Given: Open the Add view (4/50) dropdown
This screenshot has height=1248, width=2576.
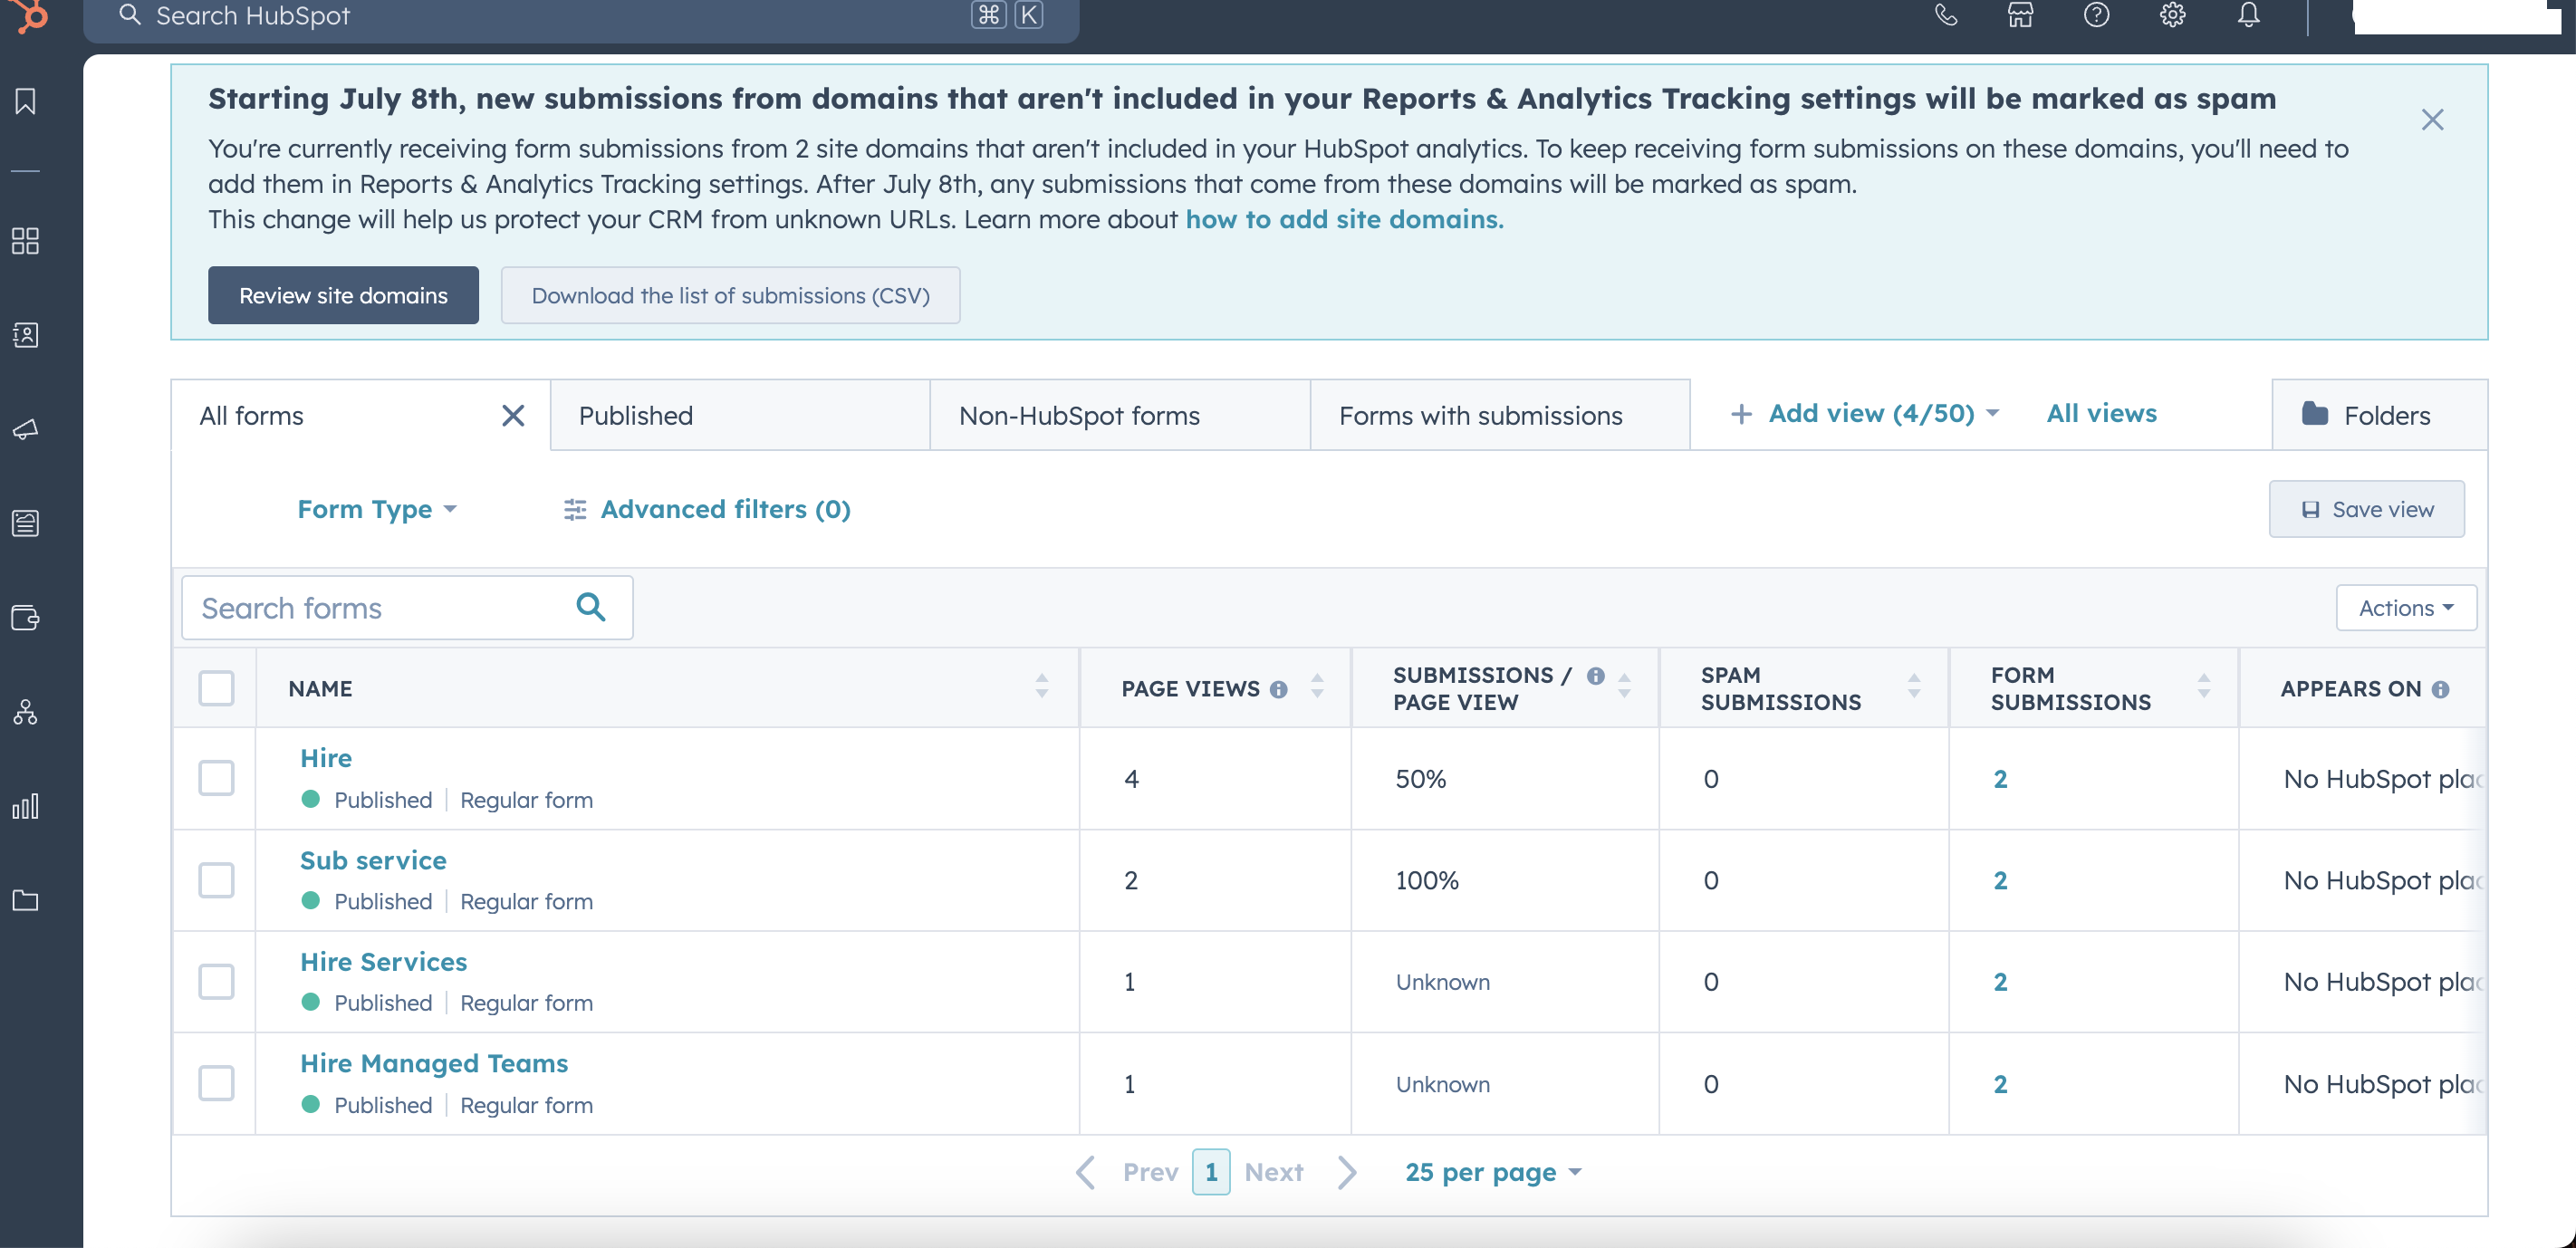Looking at the screenshot, I should coord(1864,413).
